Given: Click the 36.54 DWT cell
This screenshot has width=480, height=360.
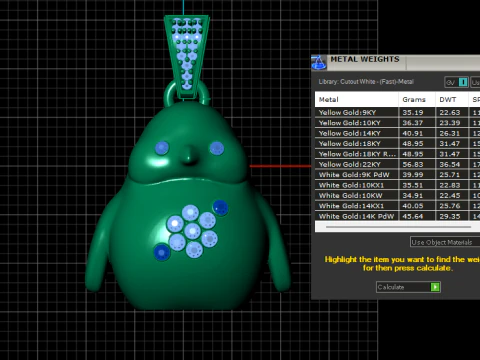Looking at the screenshot, I should click(452, 164).
